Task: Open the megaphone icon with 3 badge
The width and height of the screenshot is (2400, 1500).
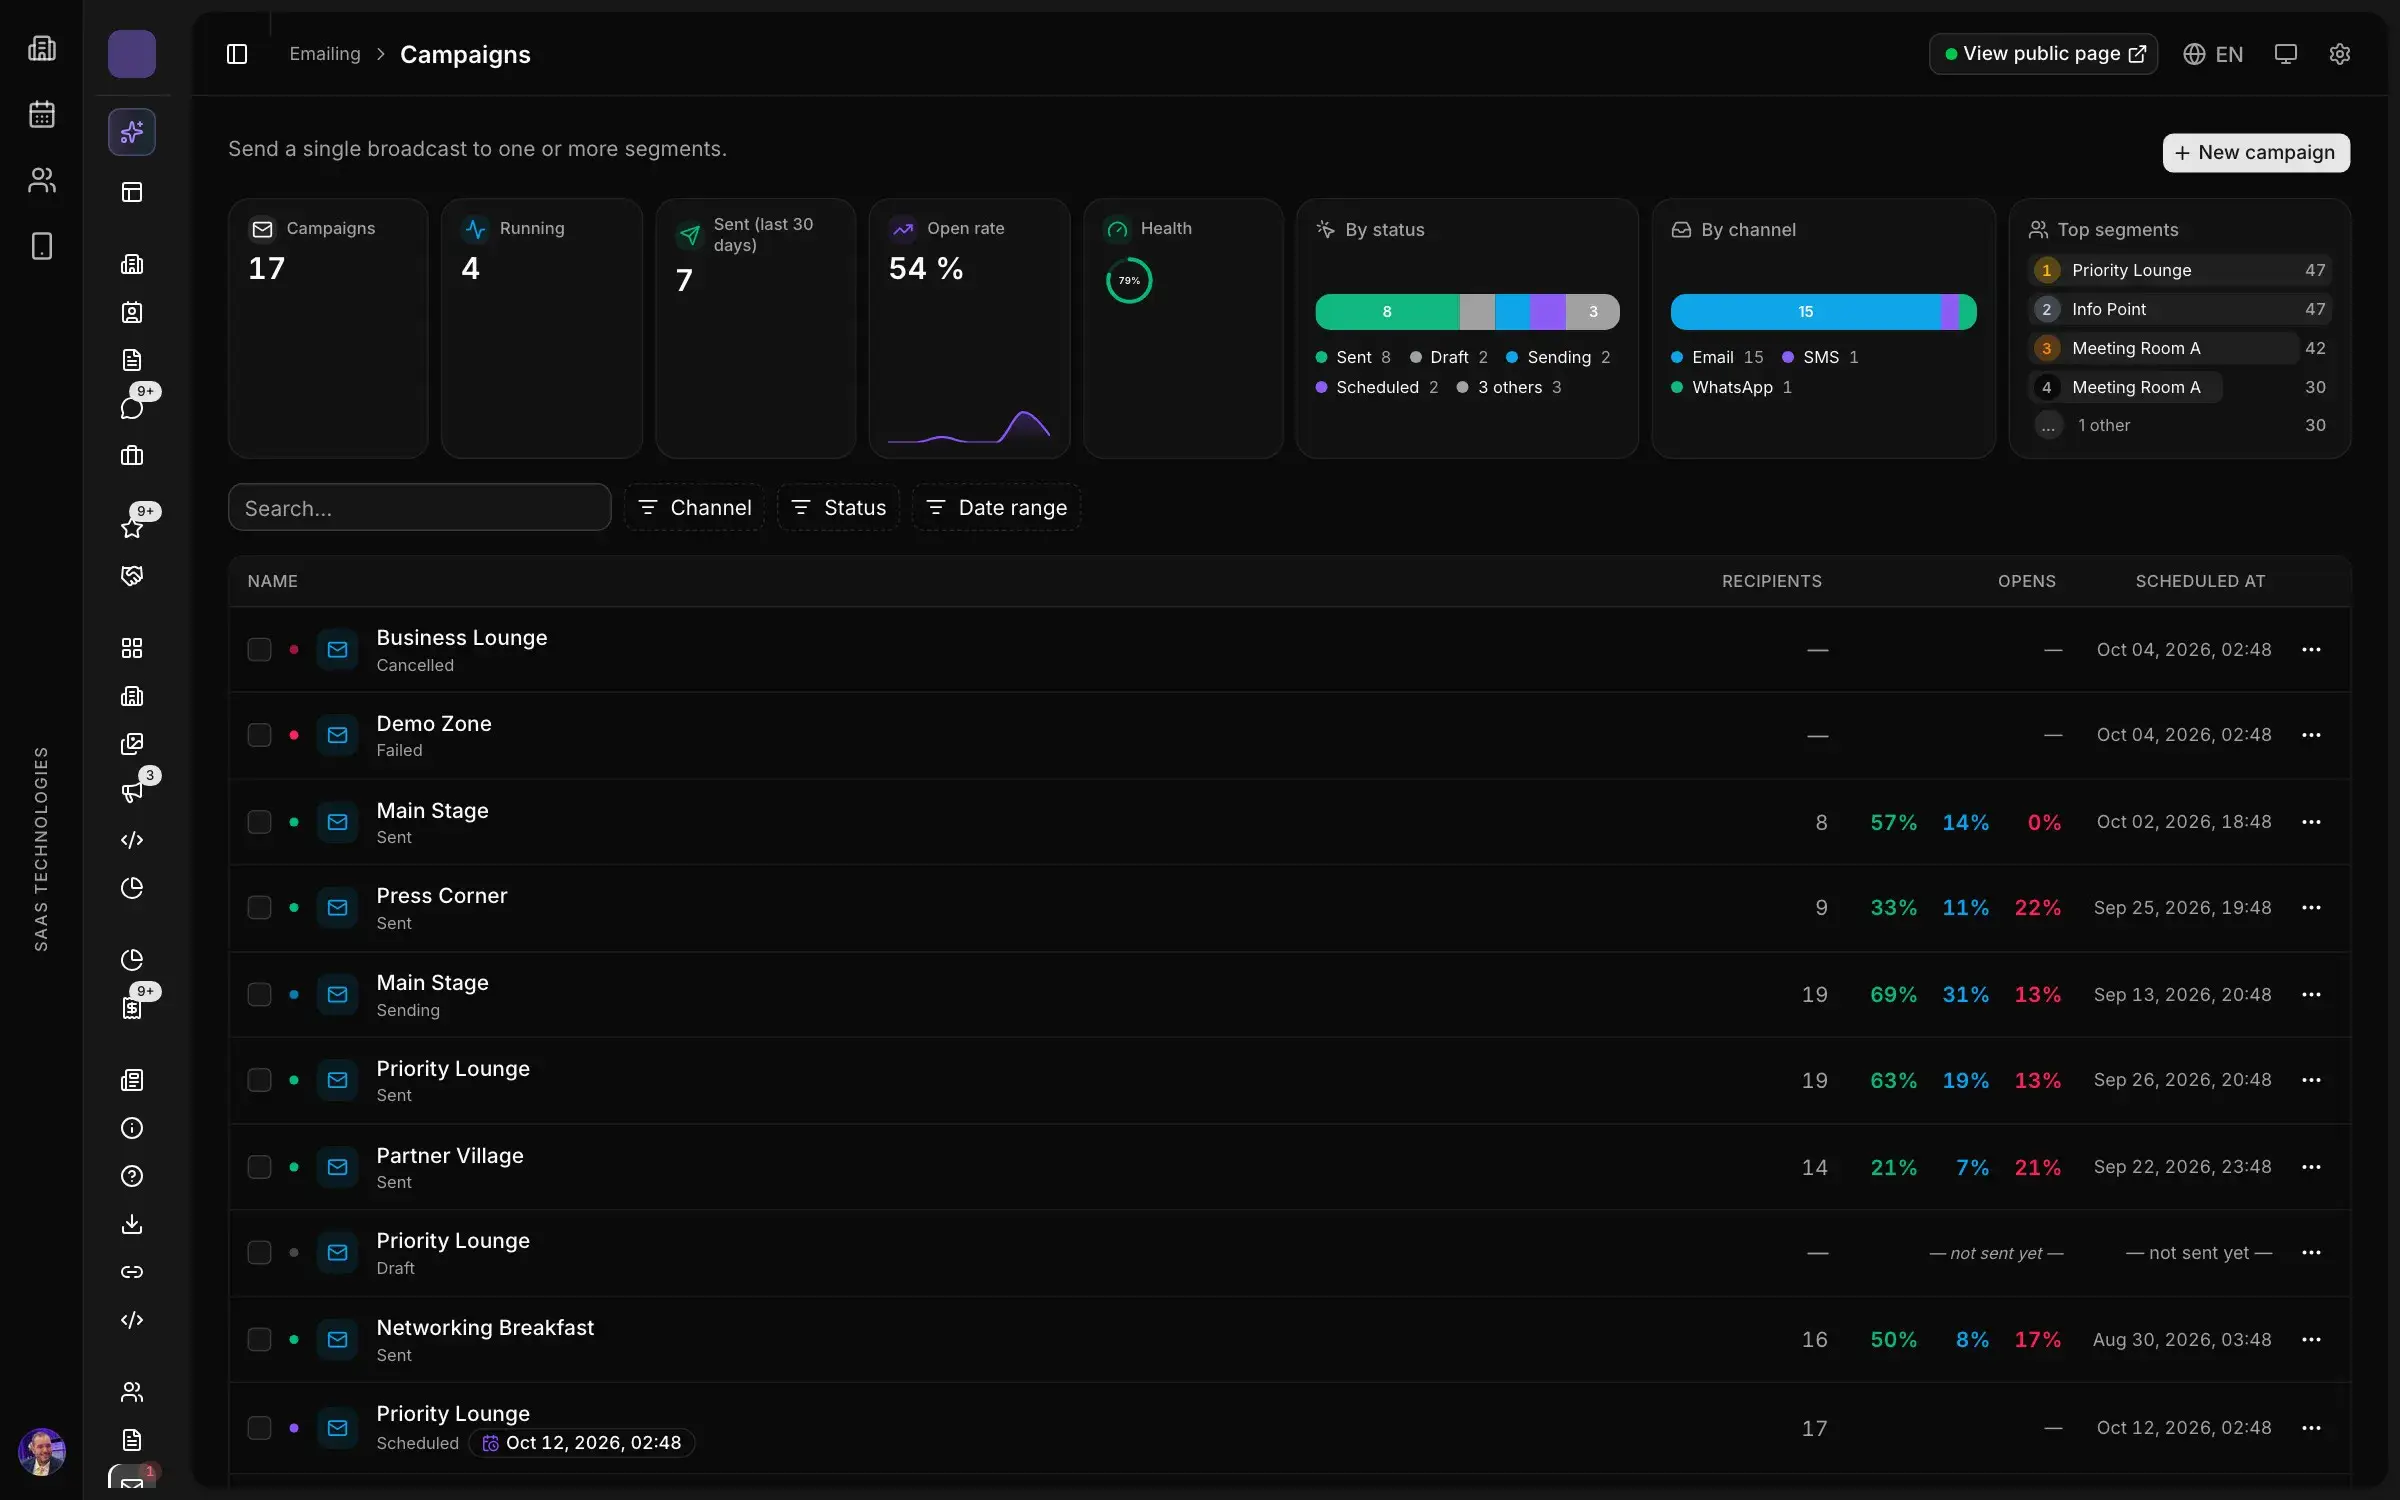Action: (132, 791)
